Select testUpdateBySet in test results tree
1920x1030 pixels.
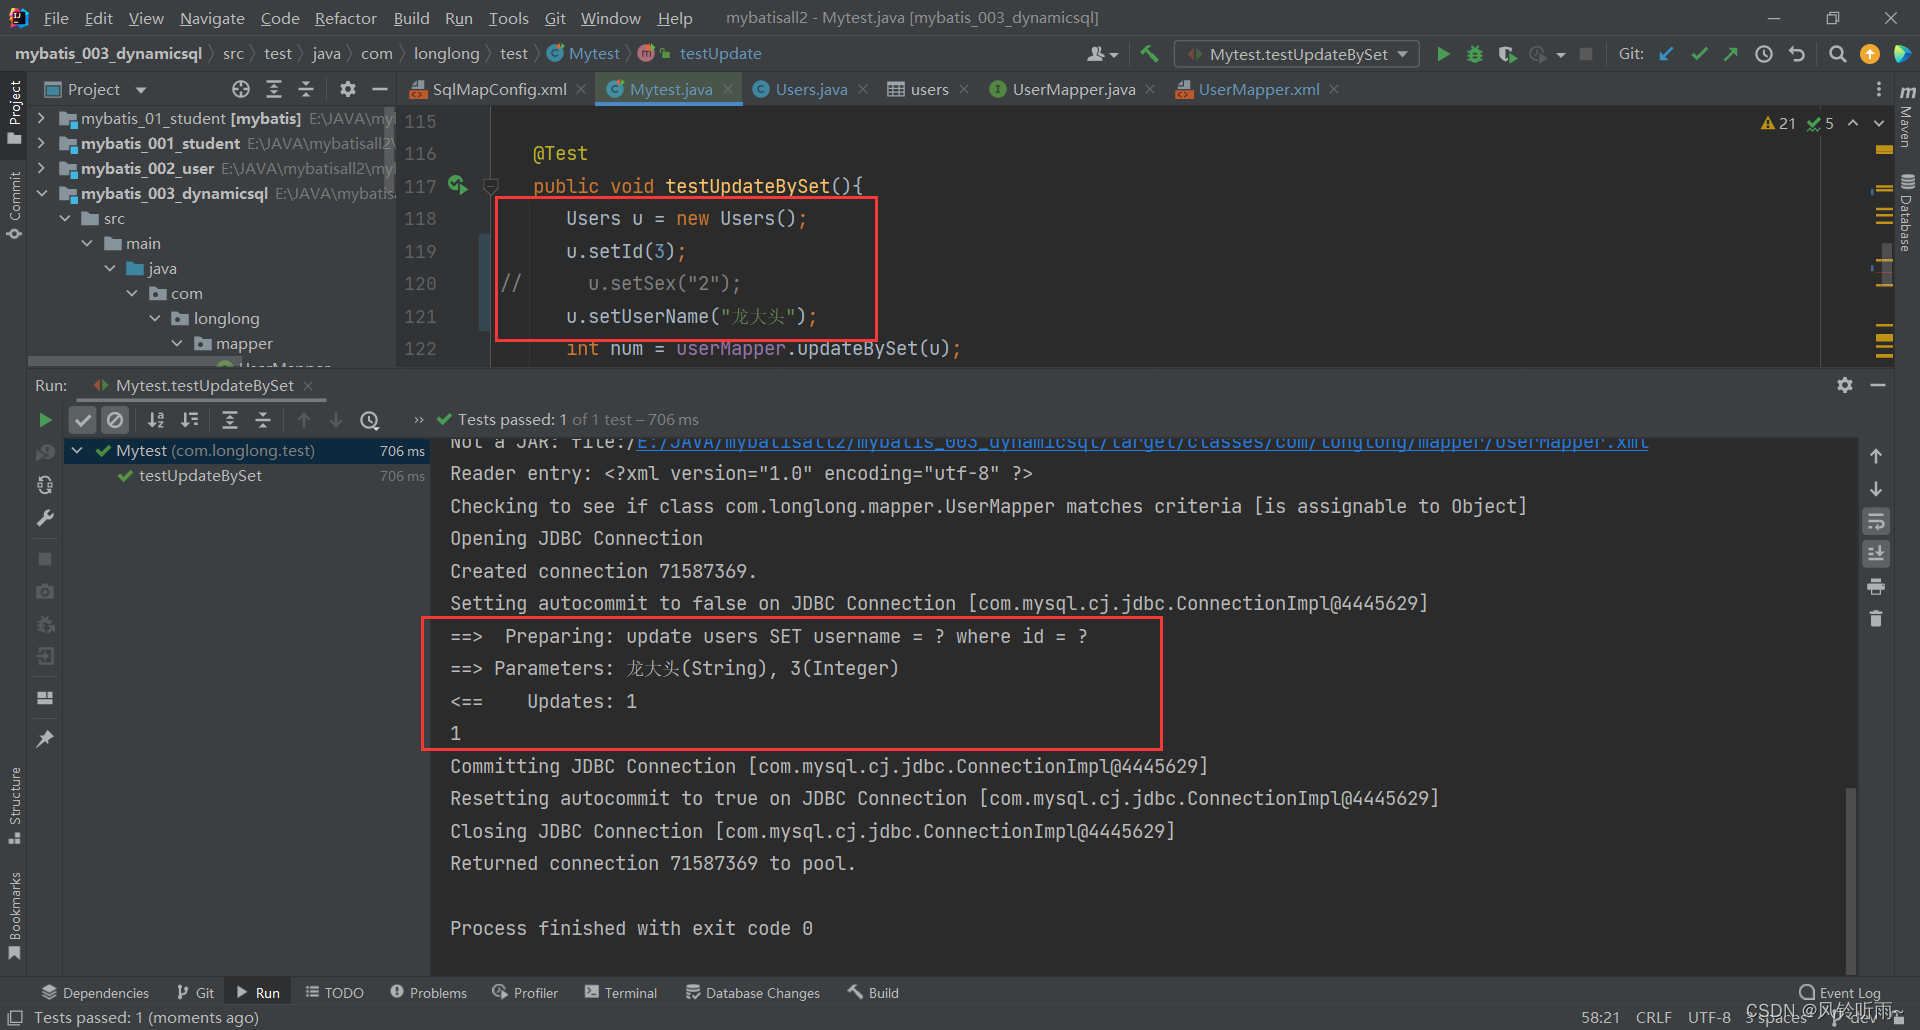click(200, 476)
